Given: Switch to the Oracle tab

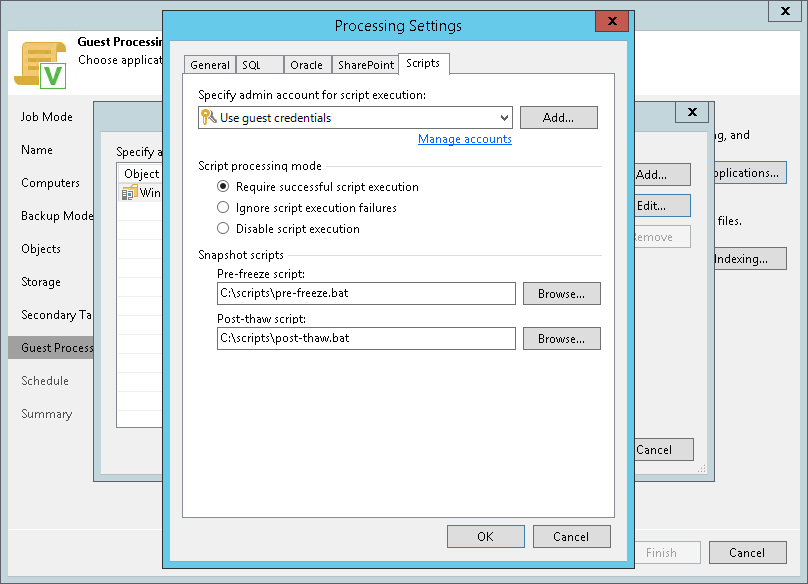Looking at the screenshot, I should point(306,65).
